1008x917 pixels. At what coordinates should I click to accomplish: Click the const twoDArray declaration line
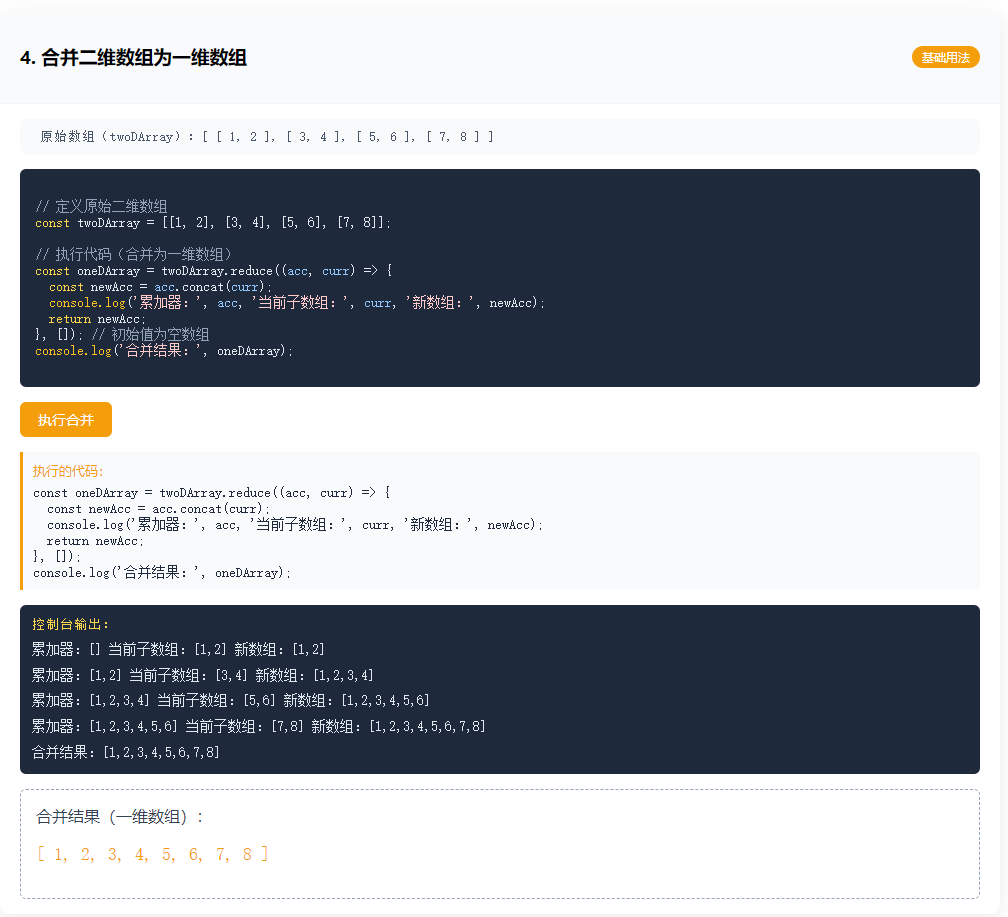(x=213, y=222)
